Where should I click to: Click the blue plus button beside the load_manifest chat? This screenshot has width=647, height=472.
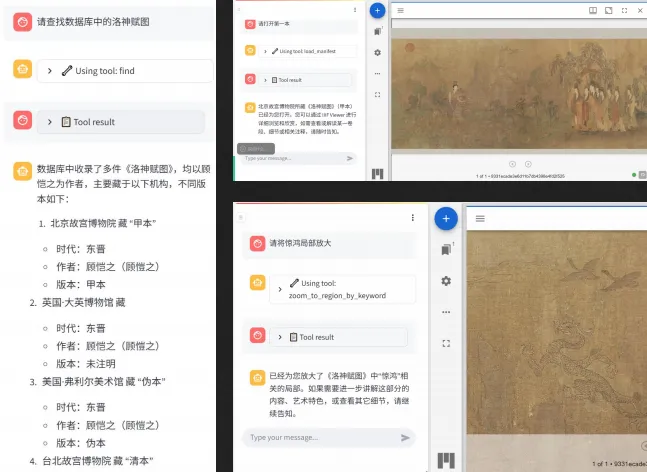(x=377, y=11)
